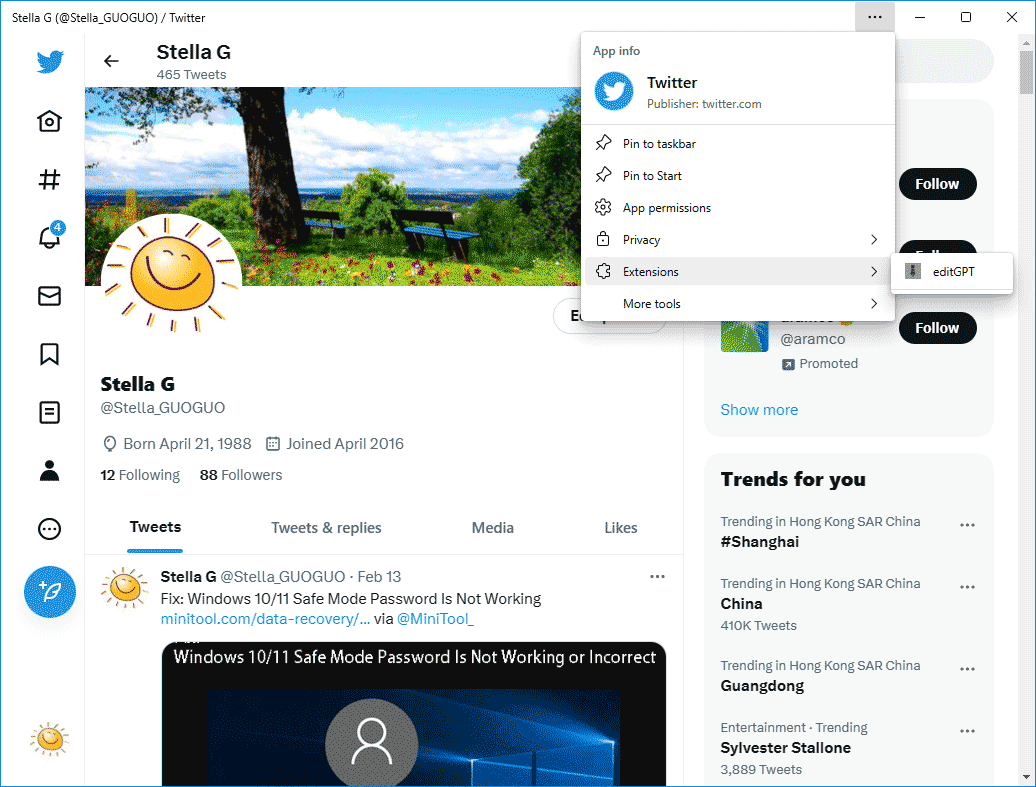Expand the Extensions submenu arrow
The width and height of the screenshot is (1036, 787).
click(873, 271)
